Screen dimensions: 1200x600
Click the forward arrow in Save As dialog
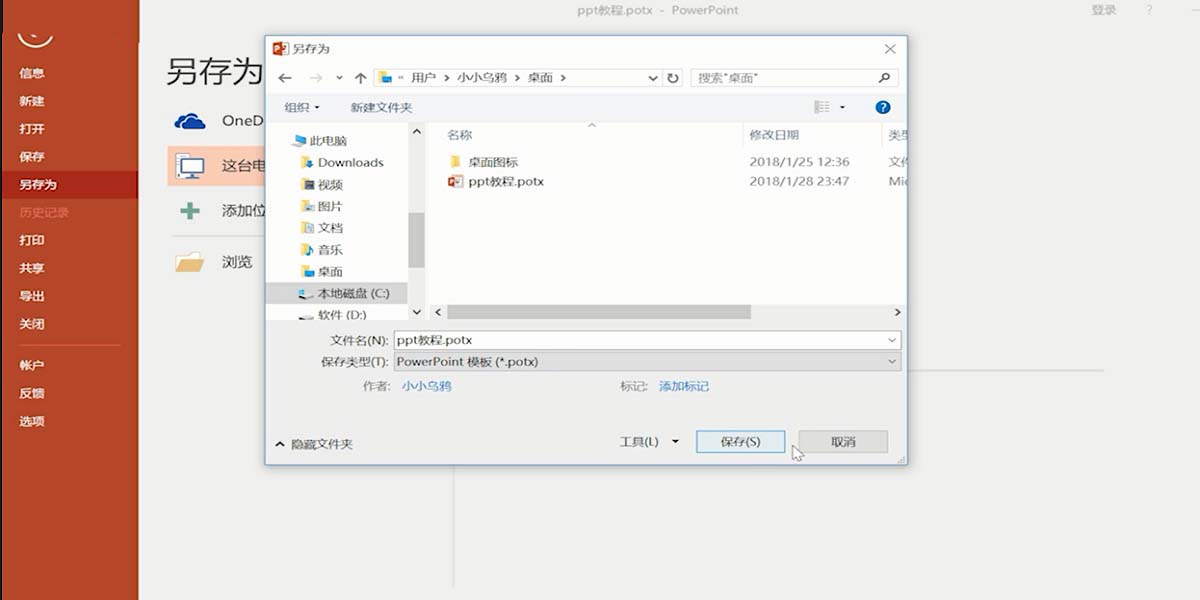point(314,78)
